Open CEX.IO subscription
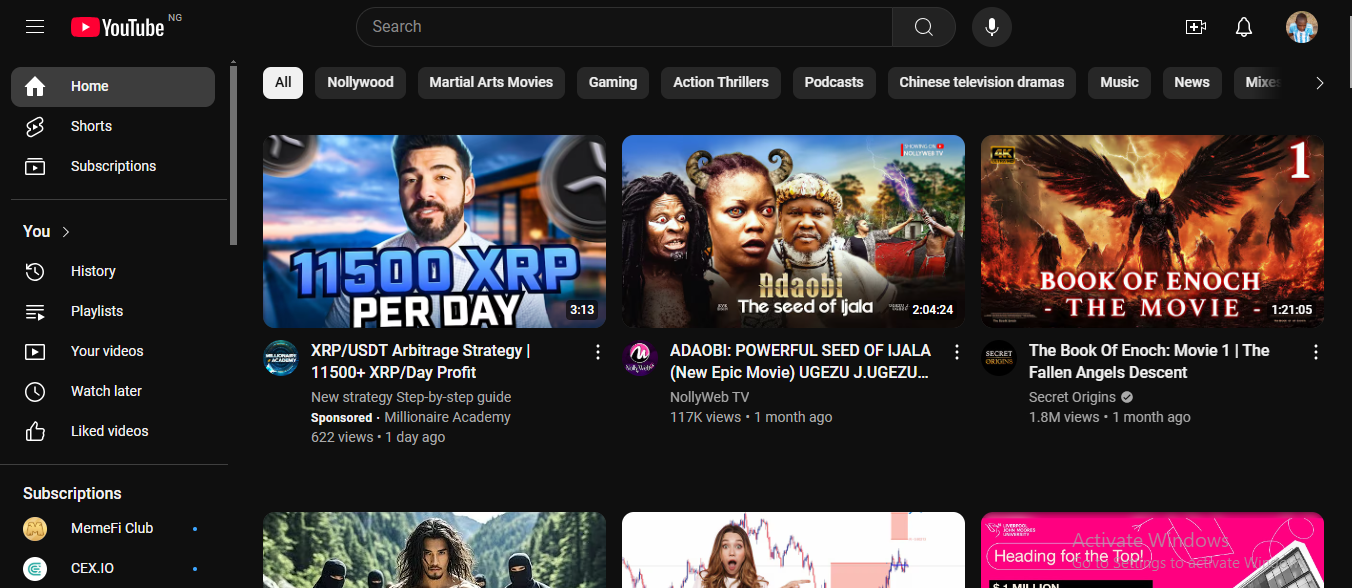This screenshot has width=1352, height=588. [x=113, y=568]
